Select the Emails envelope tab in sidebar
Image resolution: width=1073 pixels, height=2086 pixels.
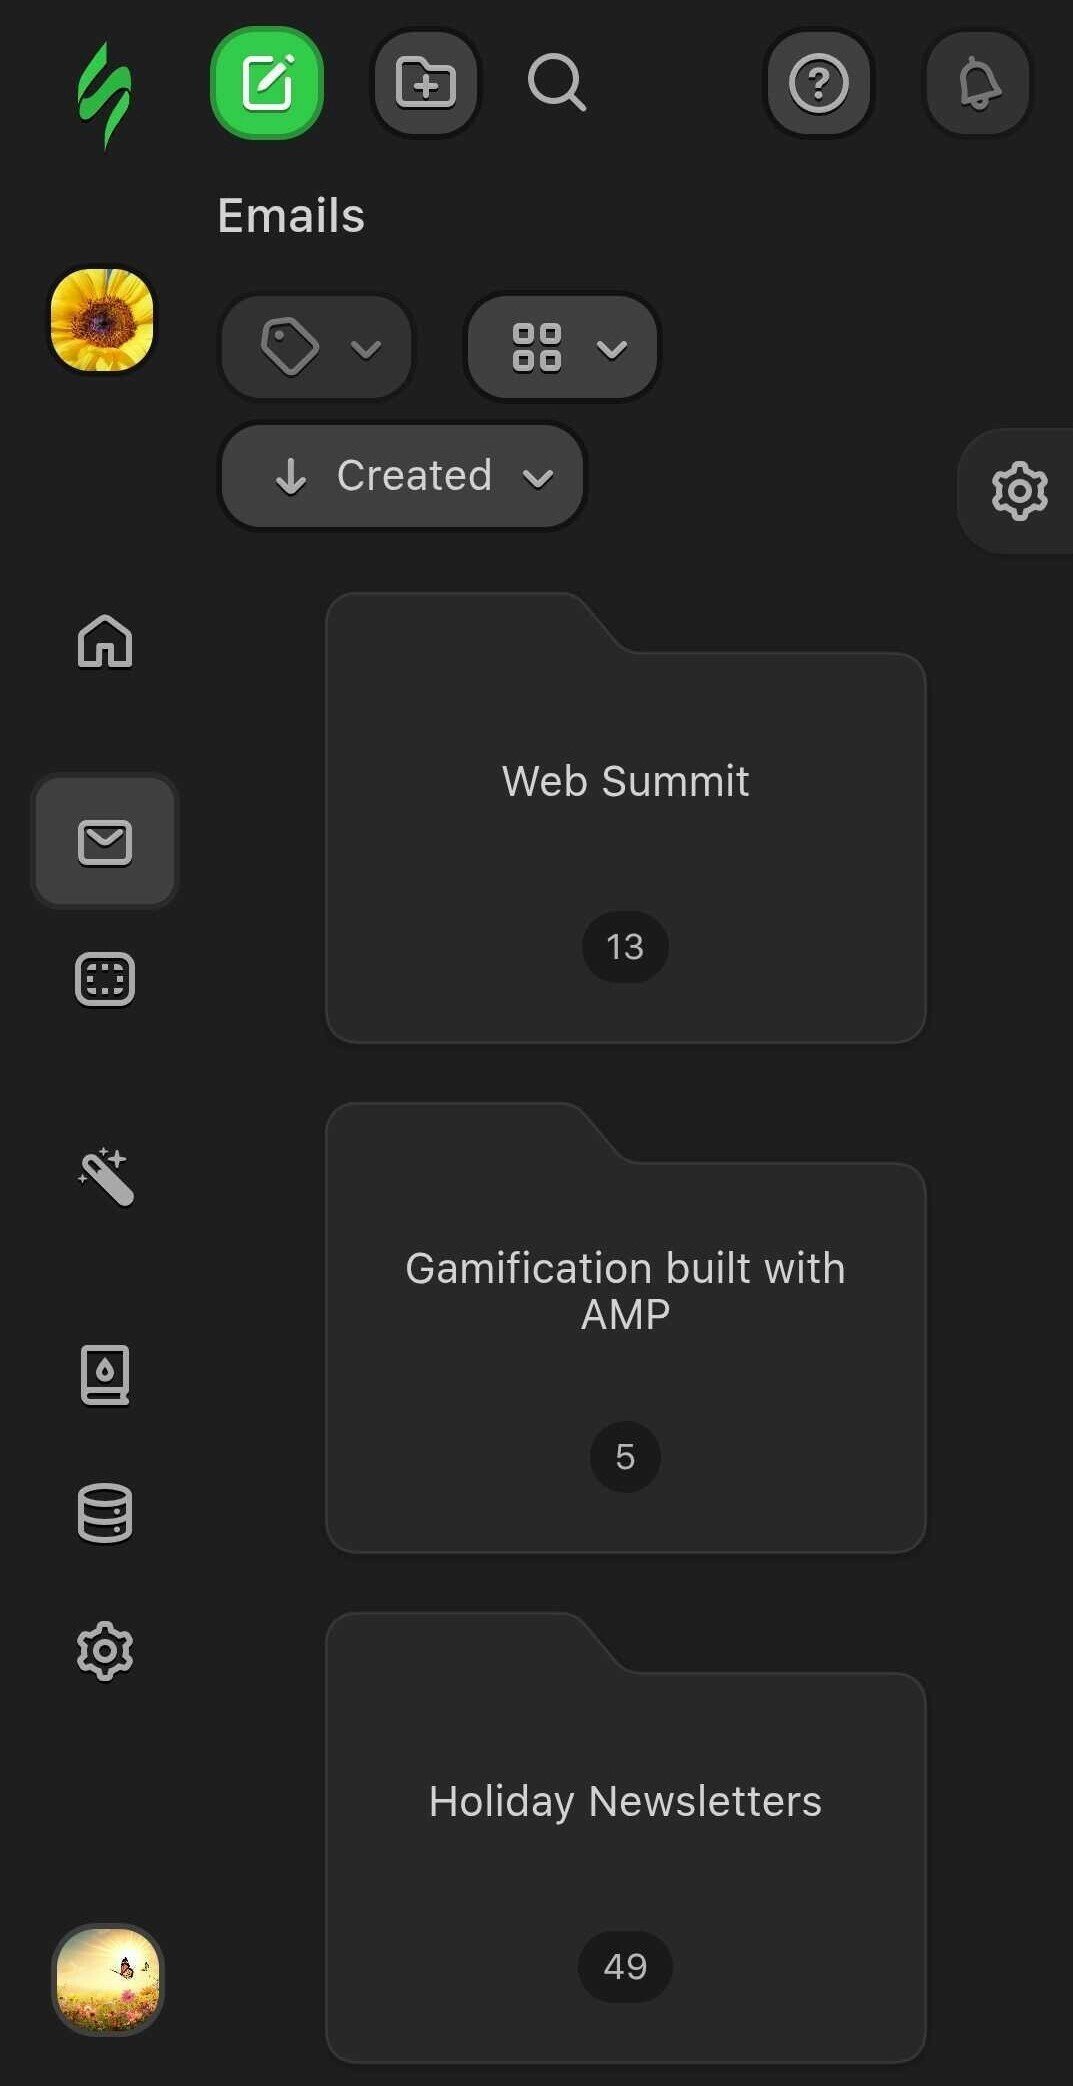click(x=105, y=842)
